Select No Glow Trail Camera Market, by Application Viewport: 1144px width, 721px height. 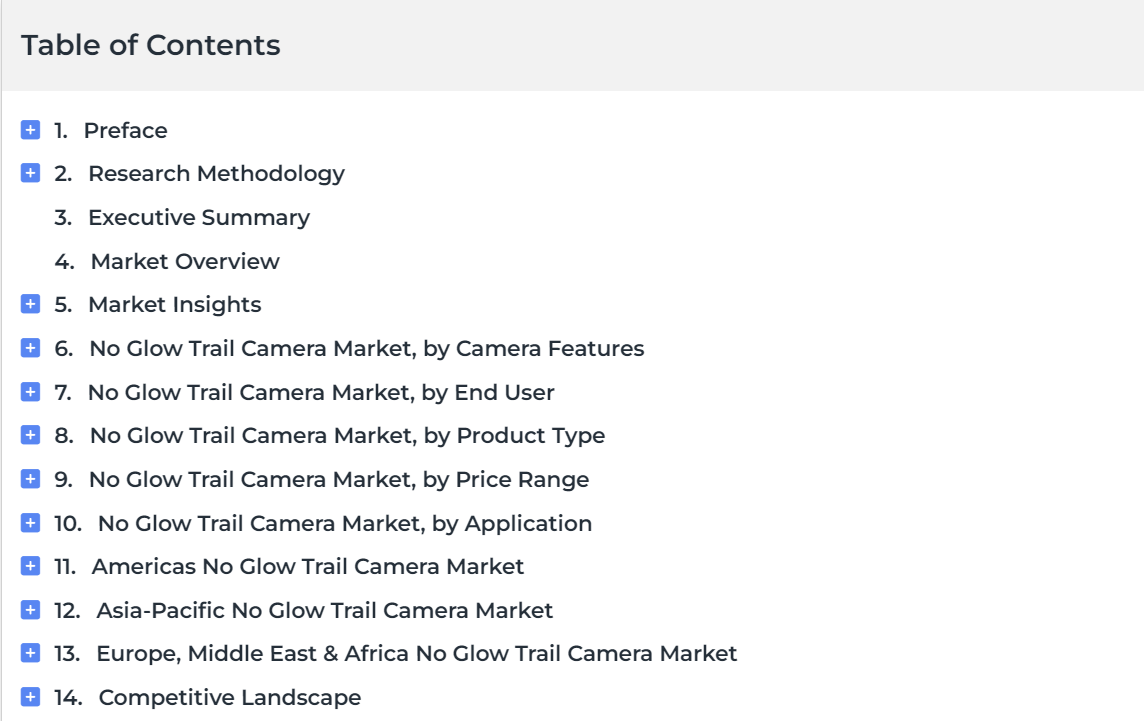click(345, 523)
